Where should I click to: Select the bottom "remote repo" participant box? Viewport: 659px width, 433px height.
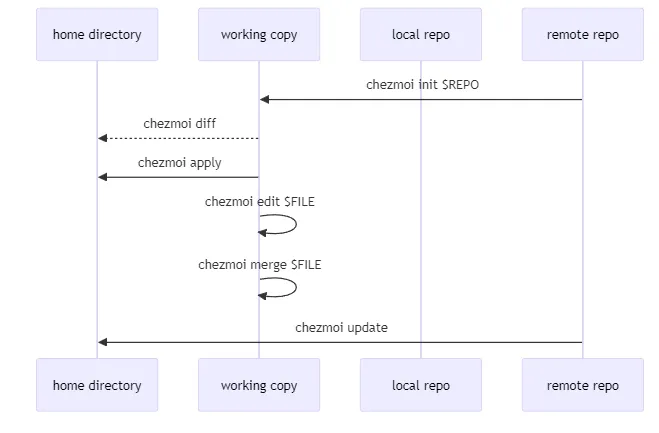(x=582, y=385)
